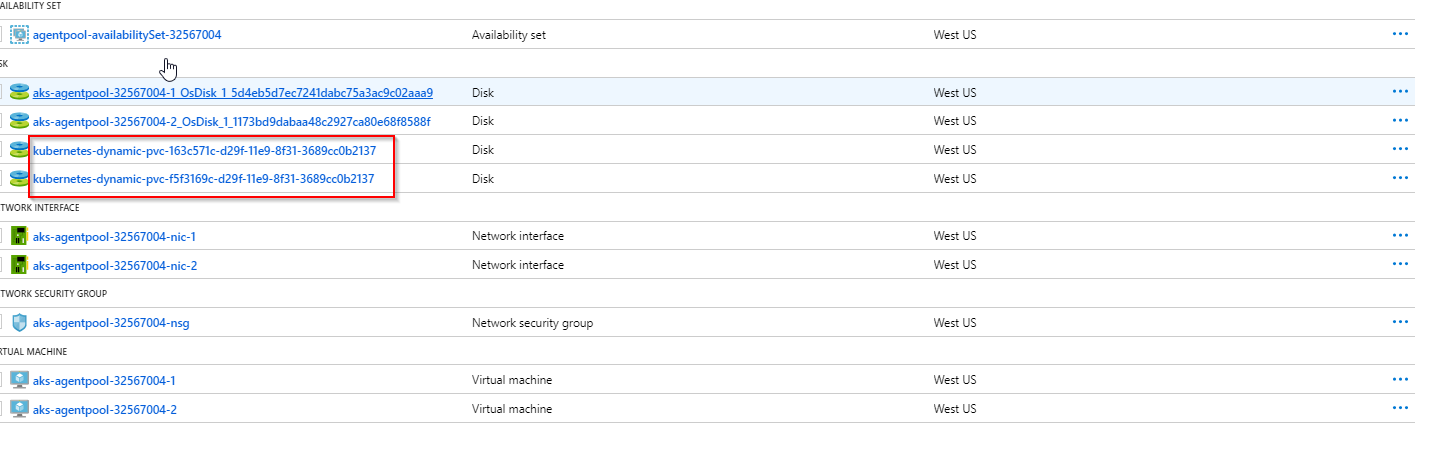The image size is (1430, 466).
Task: Click 'West US' in nic-1 row
Action: (955, 236)
